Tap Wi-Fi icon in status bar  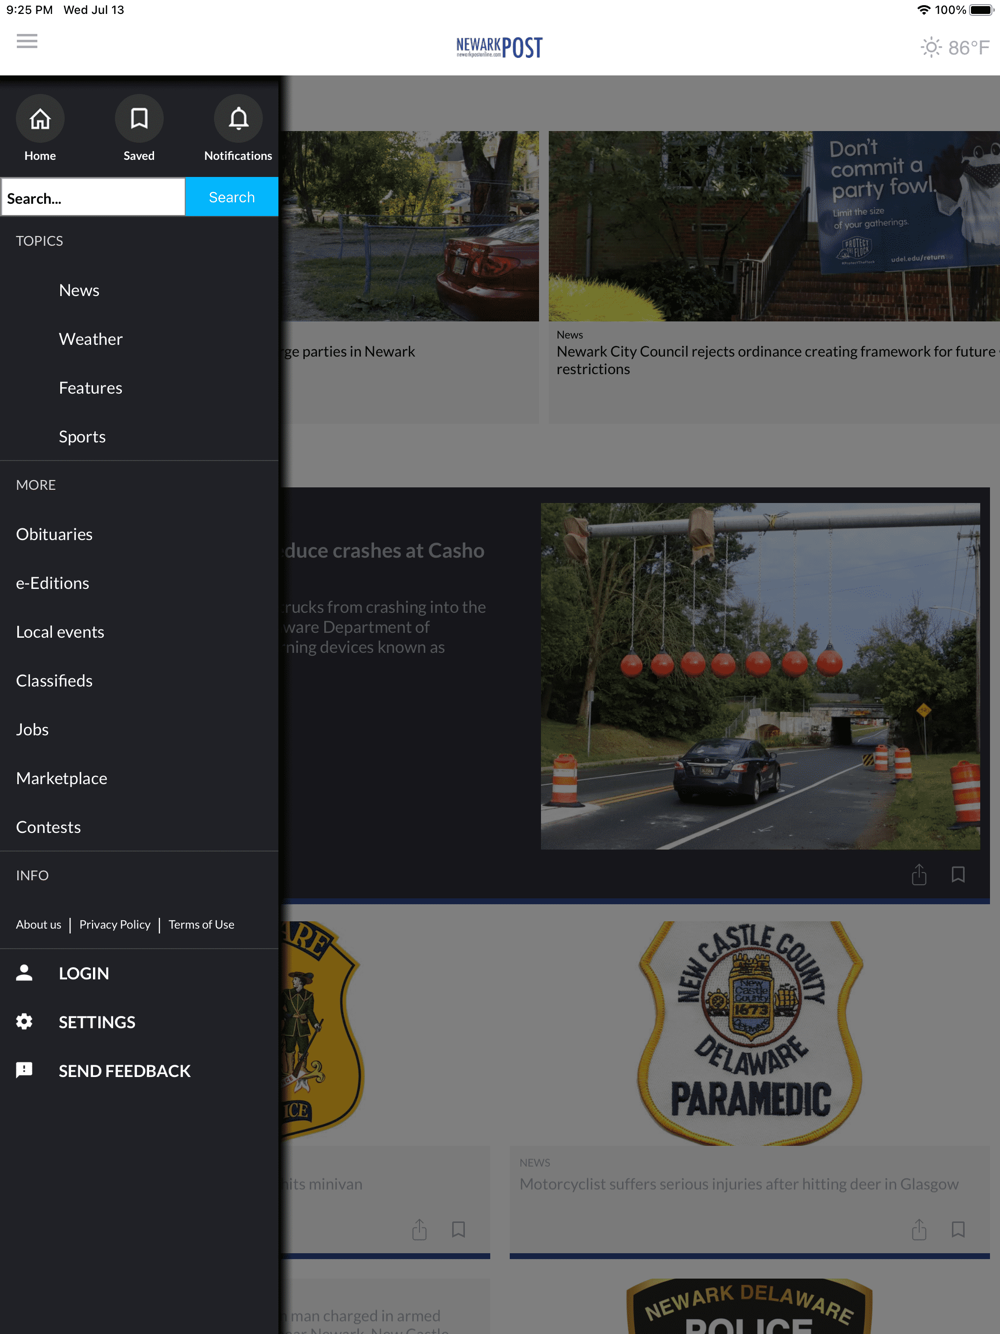click(923, 10)
